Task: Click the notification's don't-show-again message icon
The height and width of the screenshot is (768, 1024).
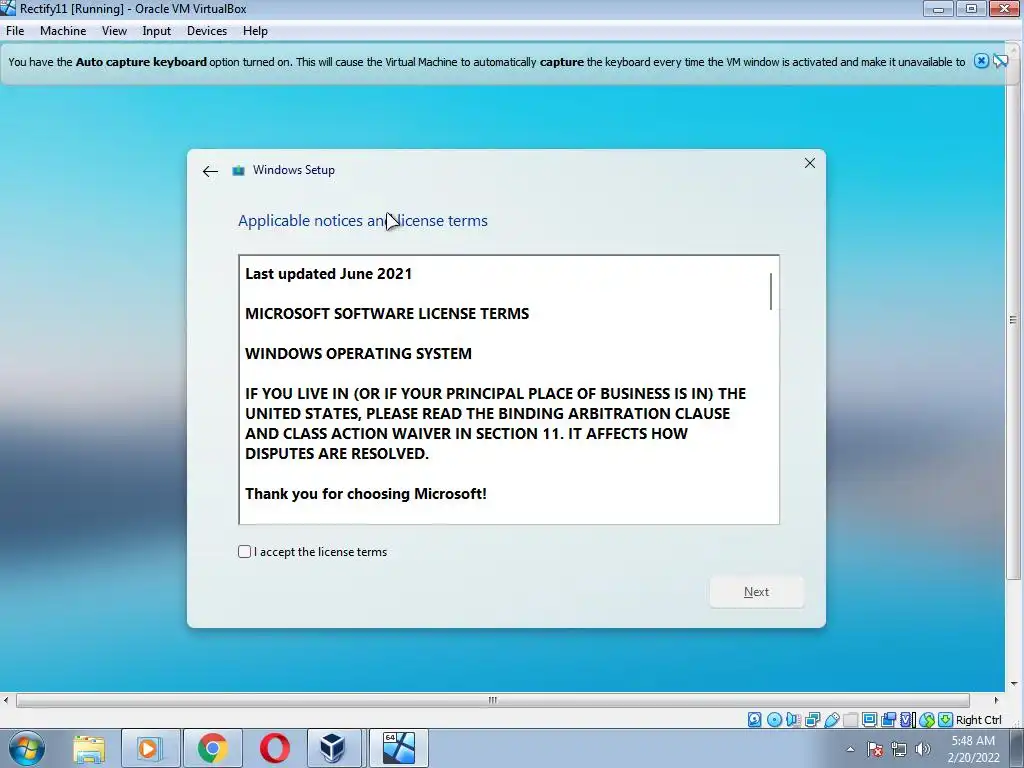Action: coord(1000,61)
